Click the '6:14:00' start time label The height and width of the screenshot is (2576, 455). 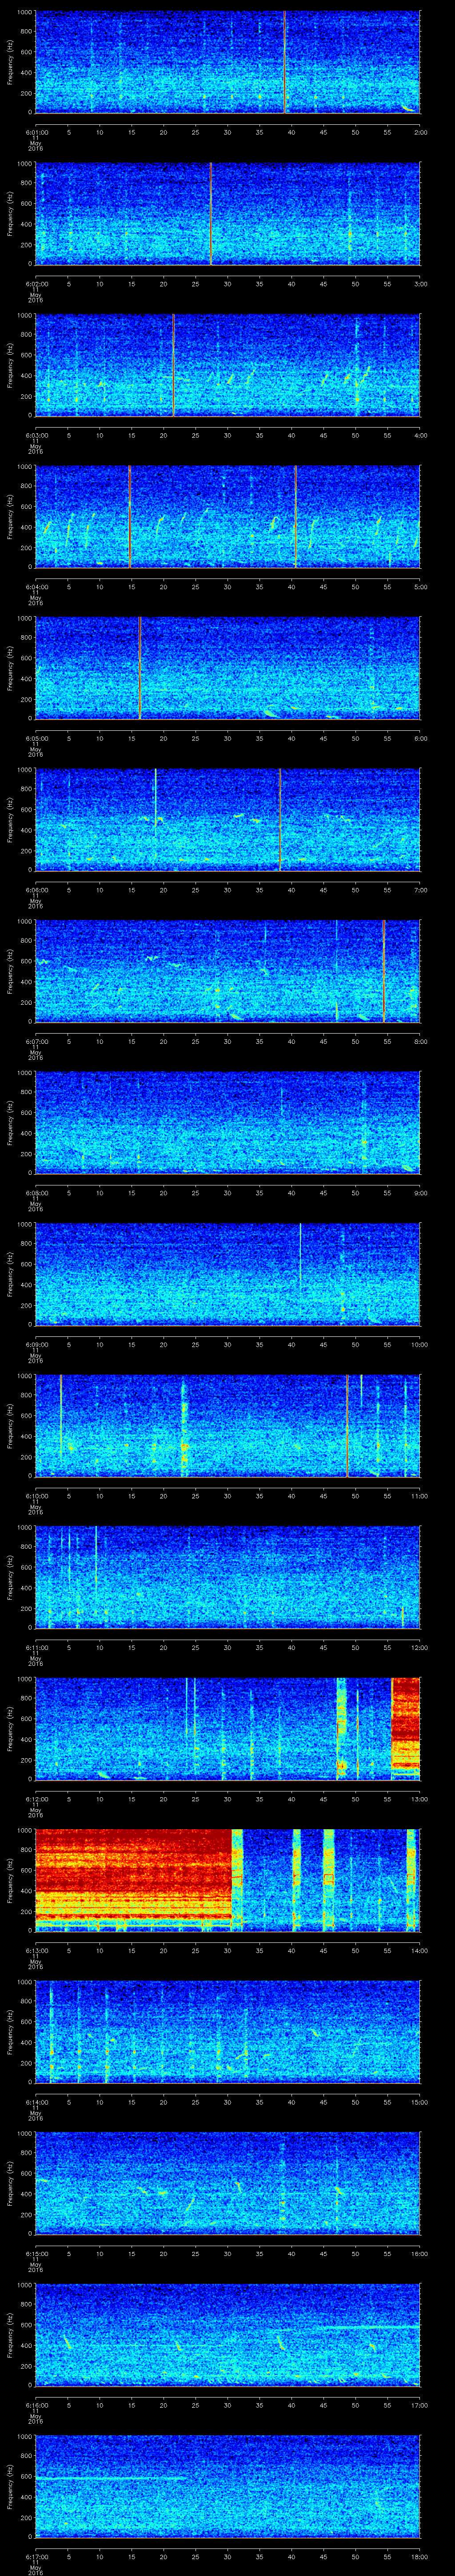click(37, 2102)
